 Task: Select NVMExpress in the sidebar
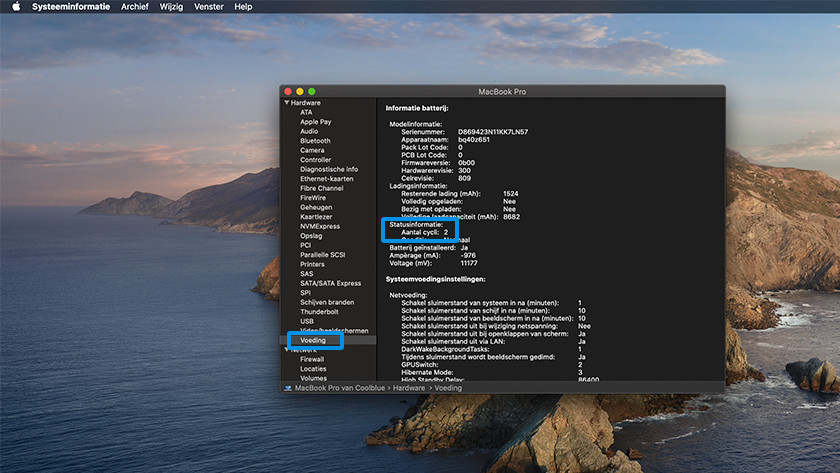(x=320, y=226)
